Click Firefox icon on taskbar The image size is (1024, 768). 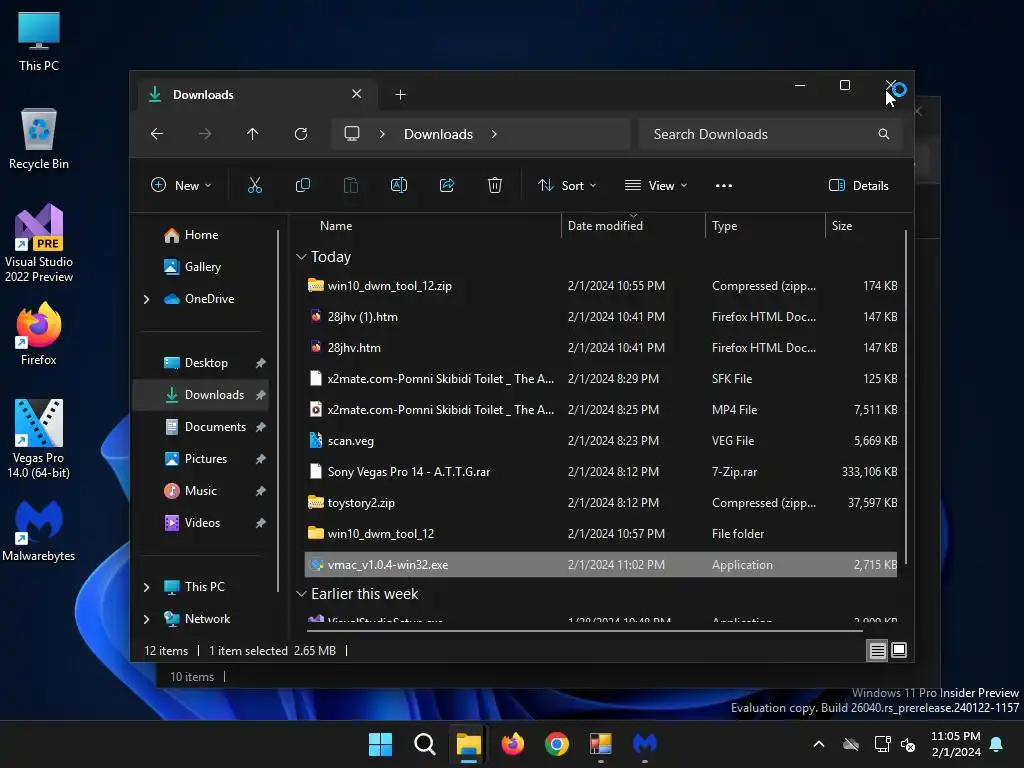513,744
